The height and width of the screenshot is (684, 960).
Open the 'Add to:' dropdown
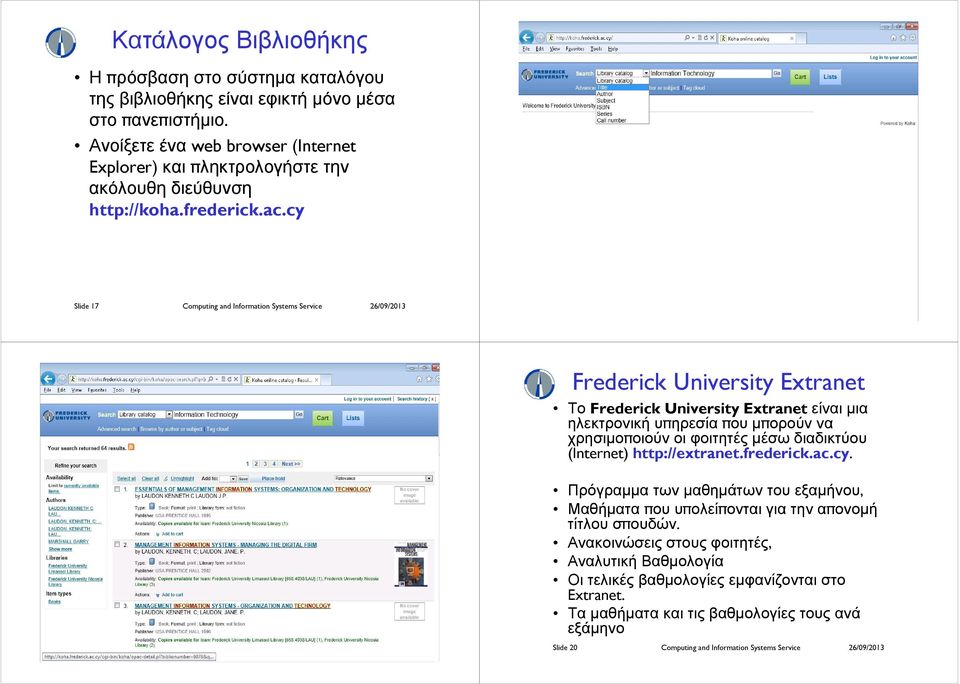(x=228, y=479)
